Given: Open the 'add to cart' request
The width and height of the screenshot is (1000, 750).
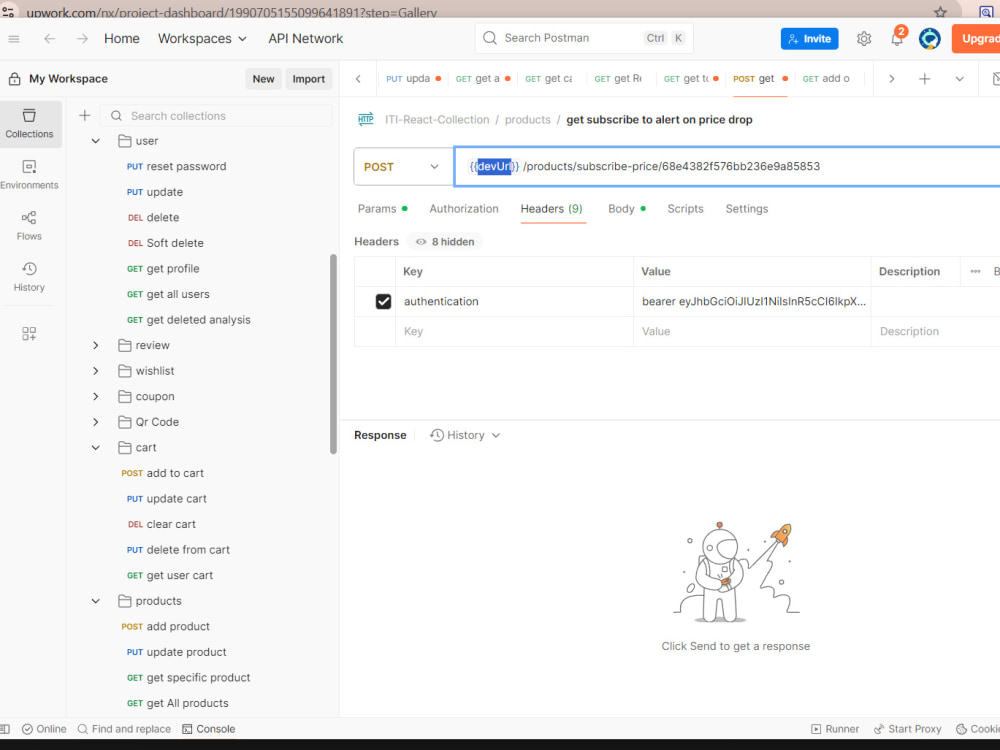Looking at the screenshot, I should (x=163, y=473).
